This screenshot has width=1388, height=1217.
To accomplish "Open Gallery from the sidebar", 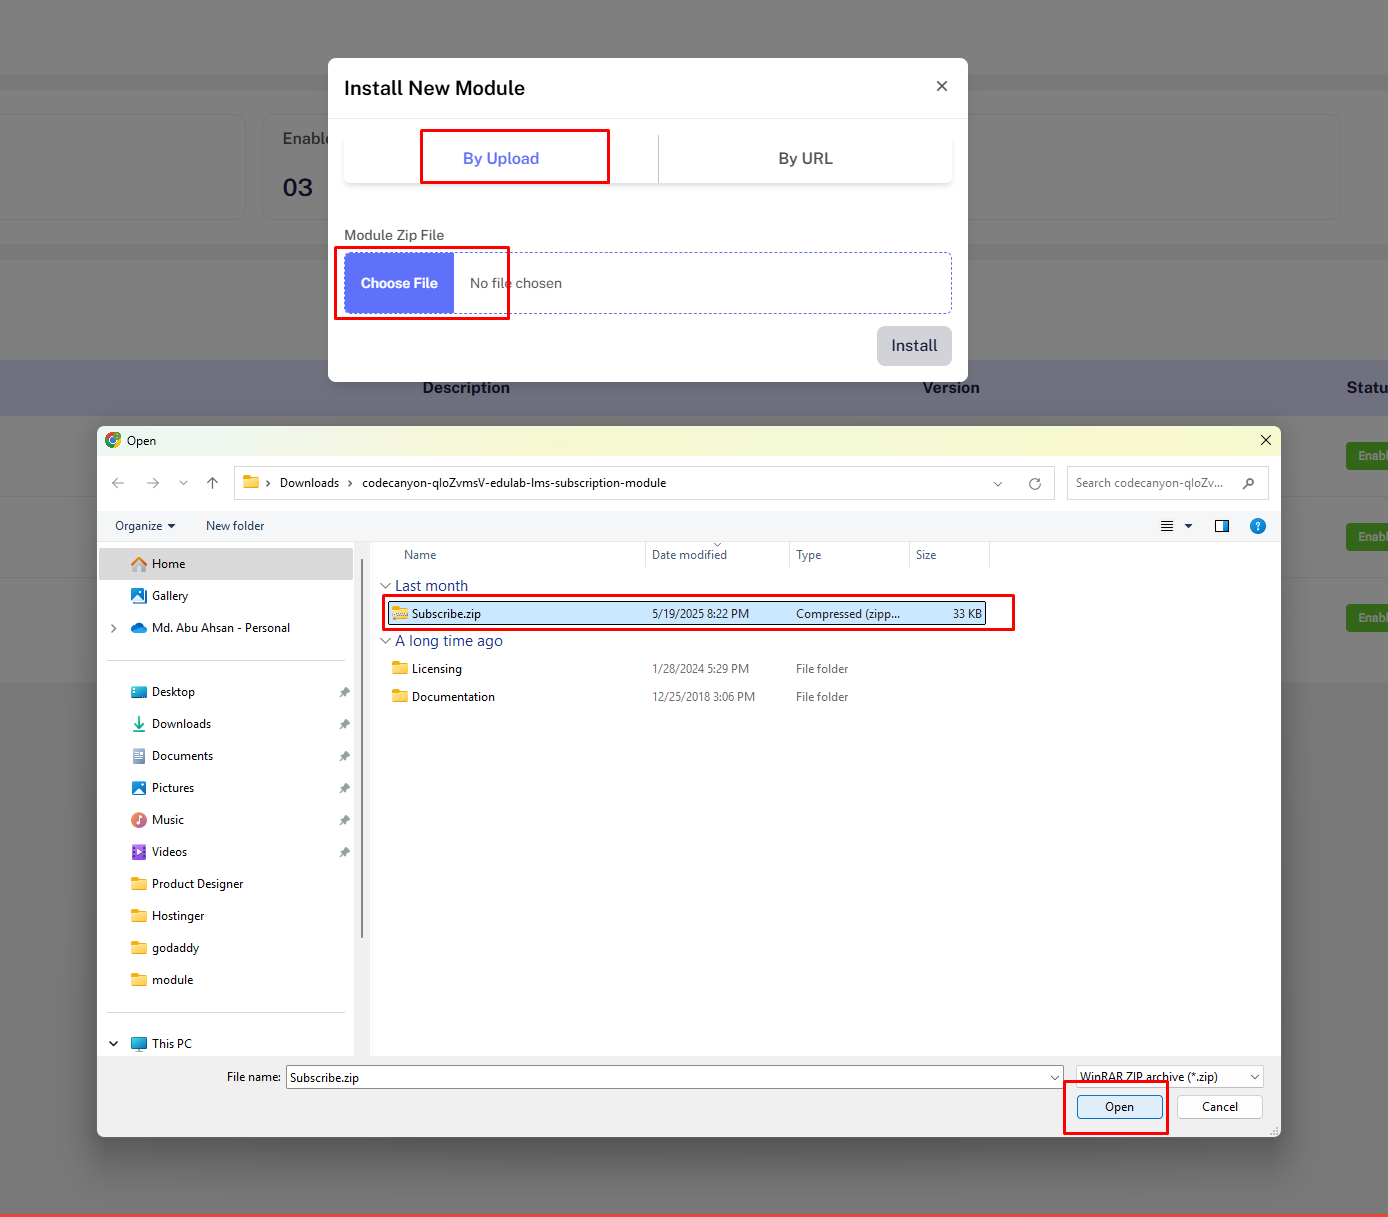I will [171, 595].
